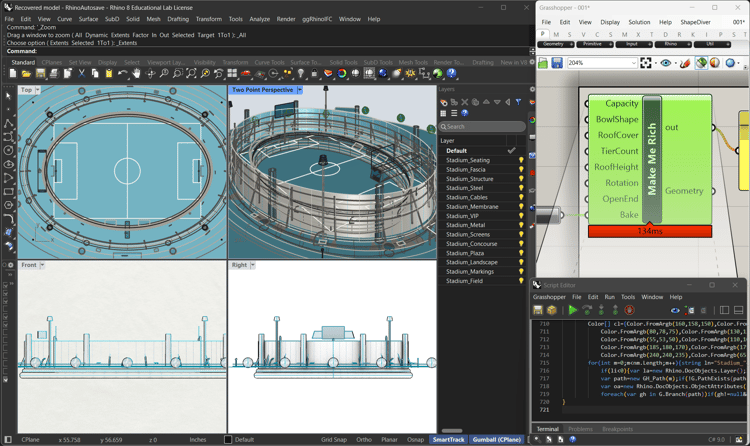750x446 pixels.
Task: Run the script with the green play button
Action: coord(573,310)
